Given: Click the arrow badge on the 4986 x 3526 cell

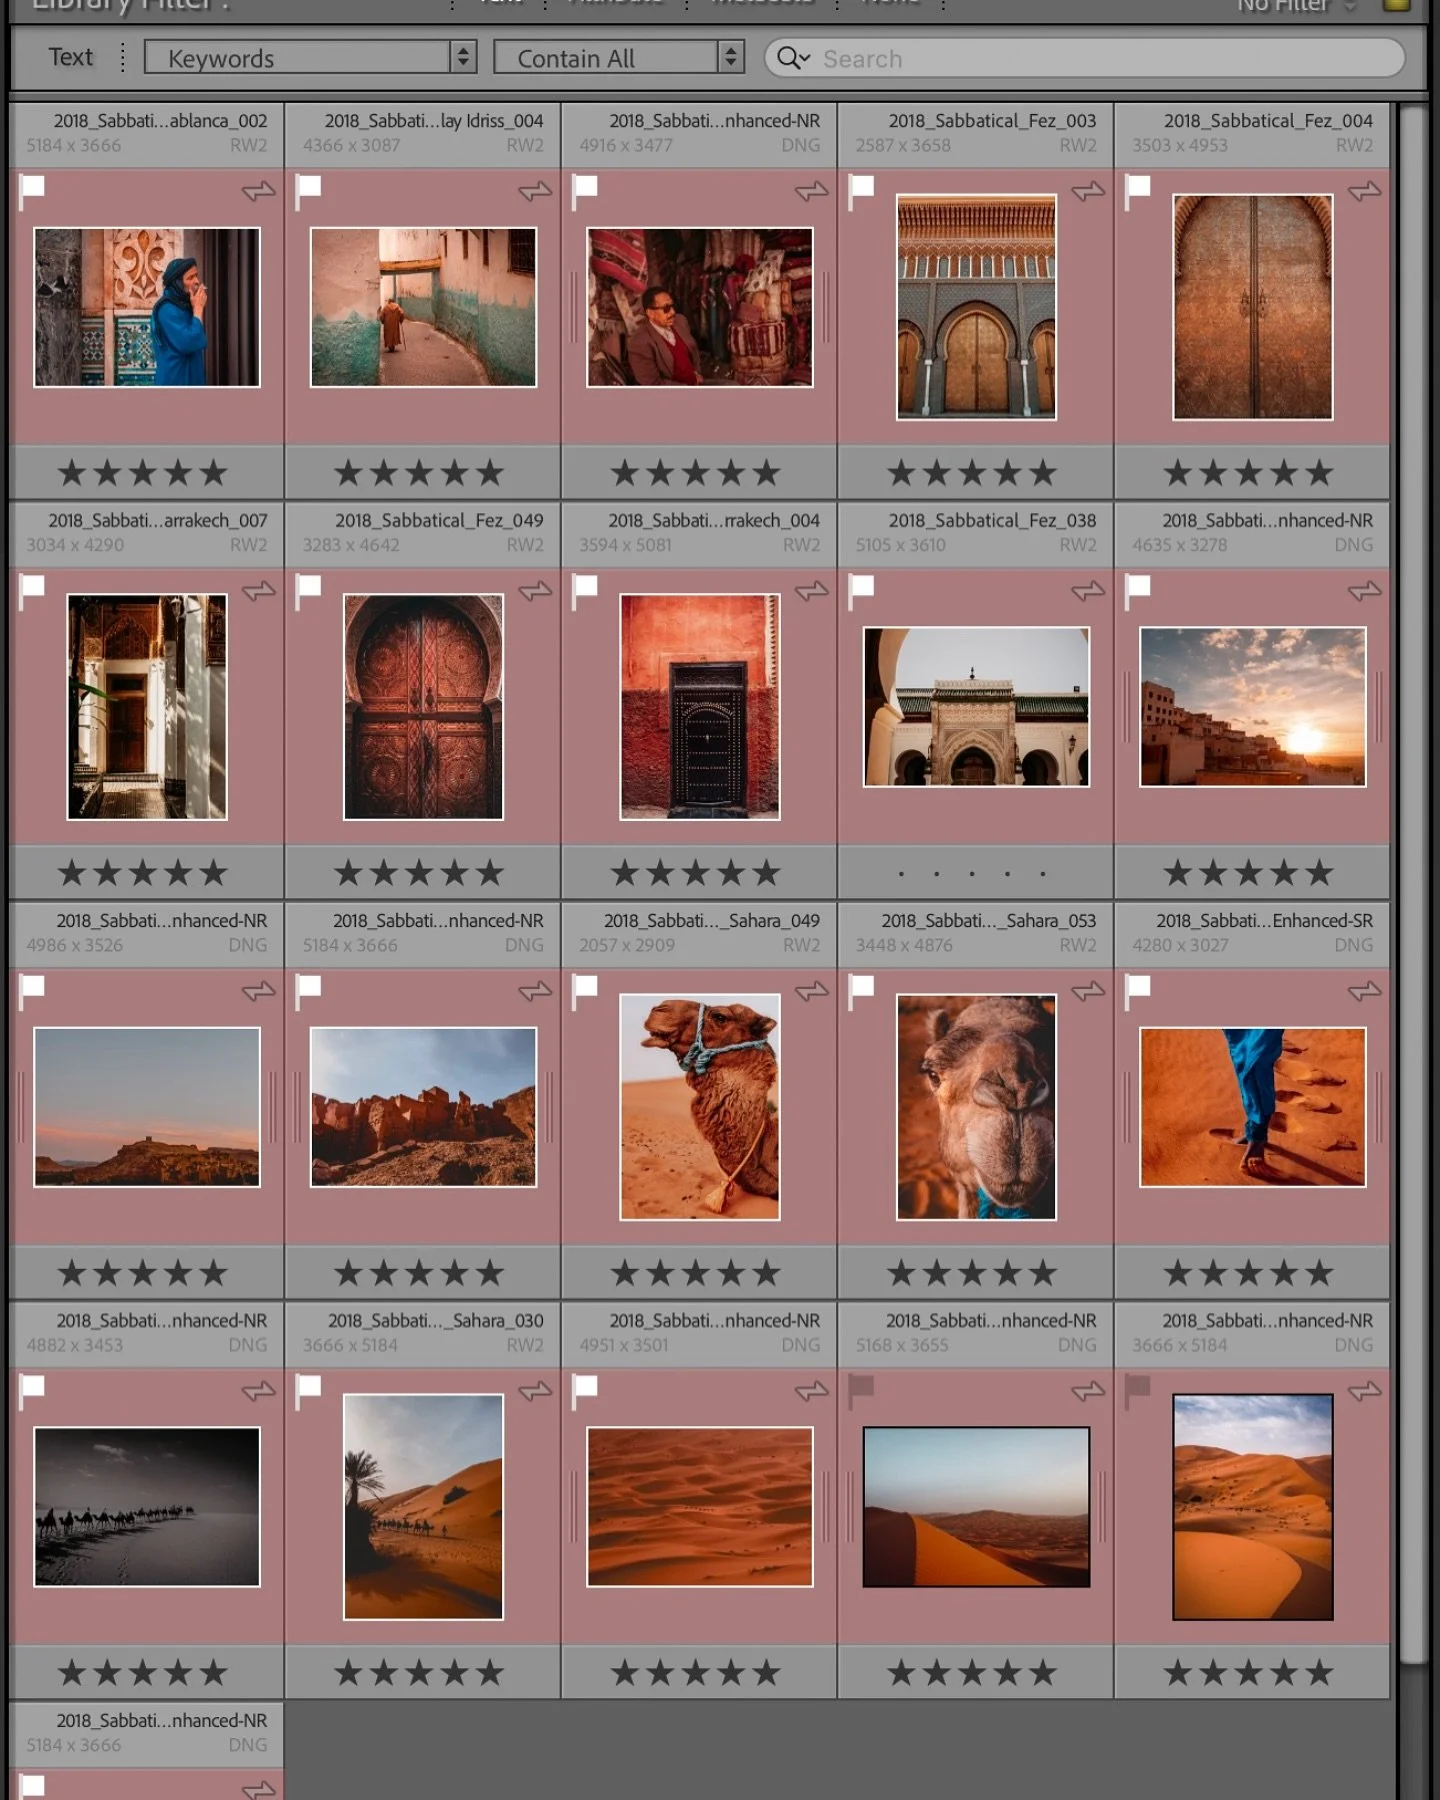Looking at the screenshot, I should point(259,991).
